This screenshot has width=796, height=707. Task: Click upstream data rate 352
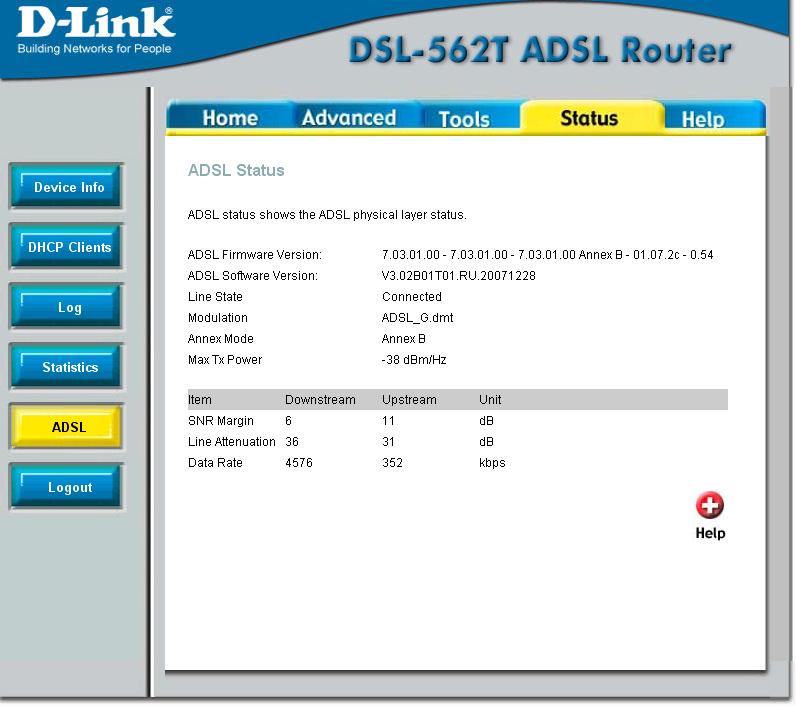[x=392, y=463]
